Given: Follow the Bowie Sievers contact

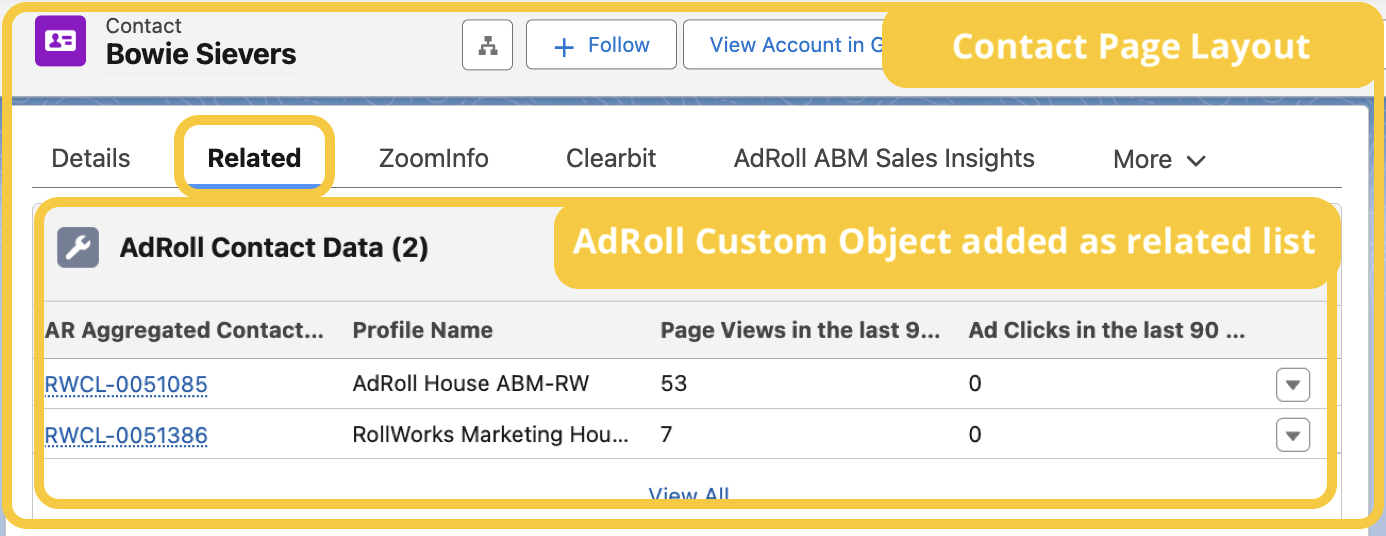Looking at the screenshot, I should 601,46.
